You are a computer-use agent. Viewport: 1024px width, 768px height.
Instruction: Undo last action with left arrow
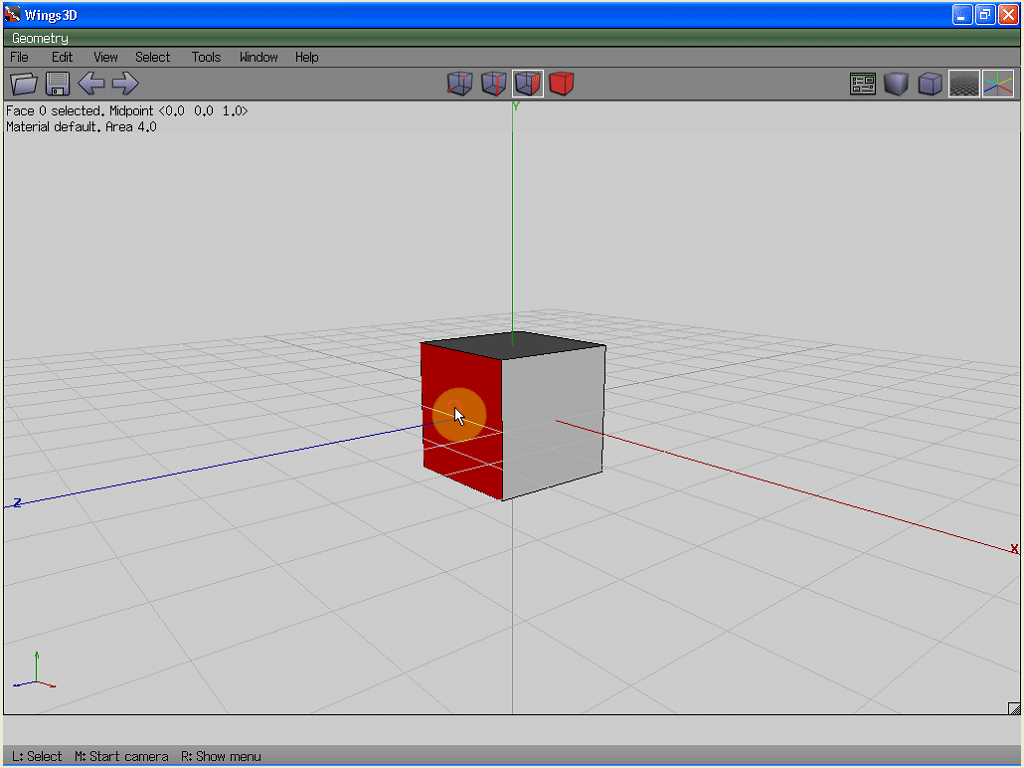point(91,84)
